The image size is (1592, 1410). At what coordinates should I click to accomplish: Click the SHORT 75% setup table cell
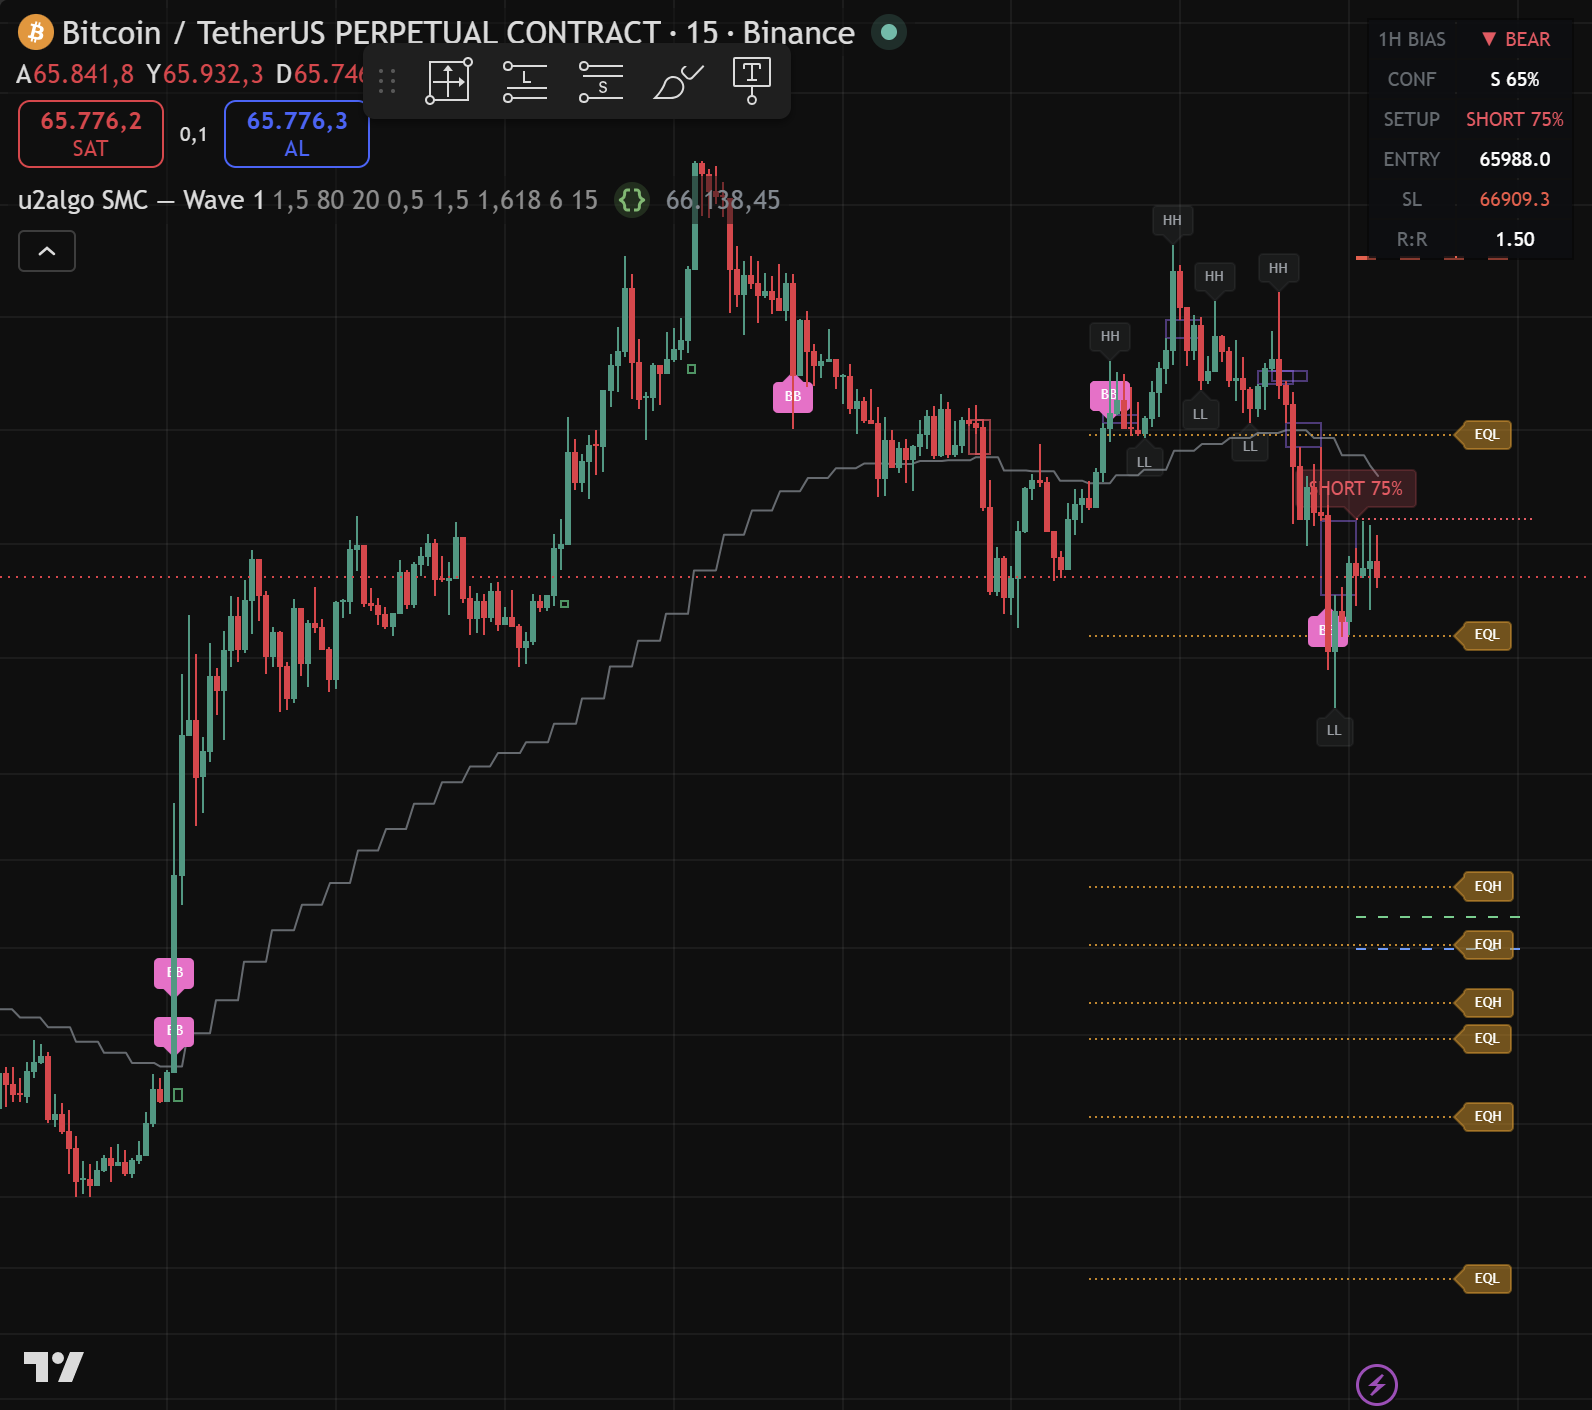[x=1515, y=119]
